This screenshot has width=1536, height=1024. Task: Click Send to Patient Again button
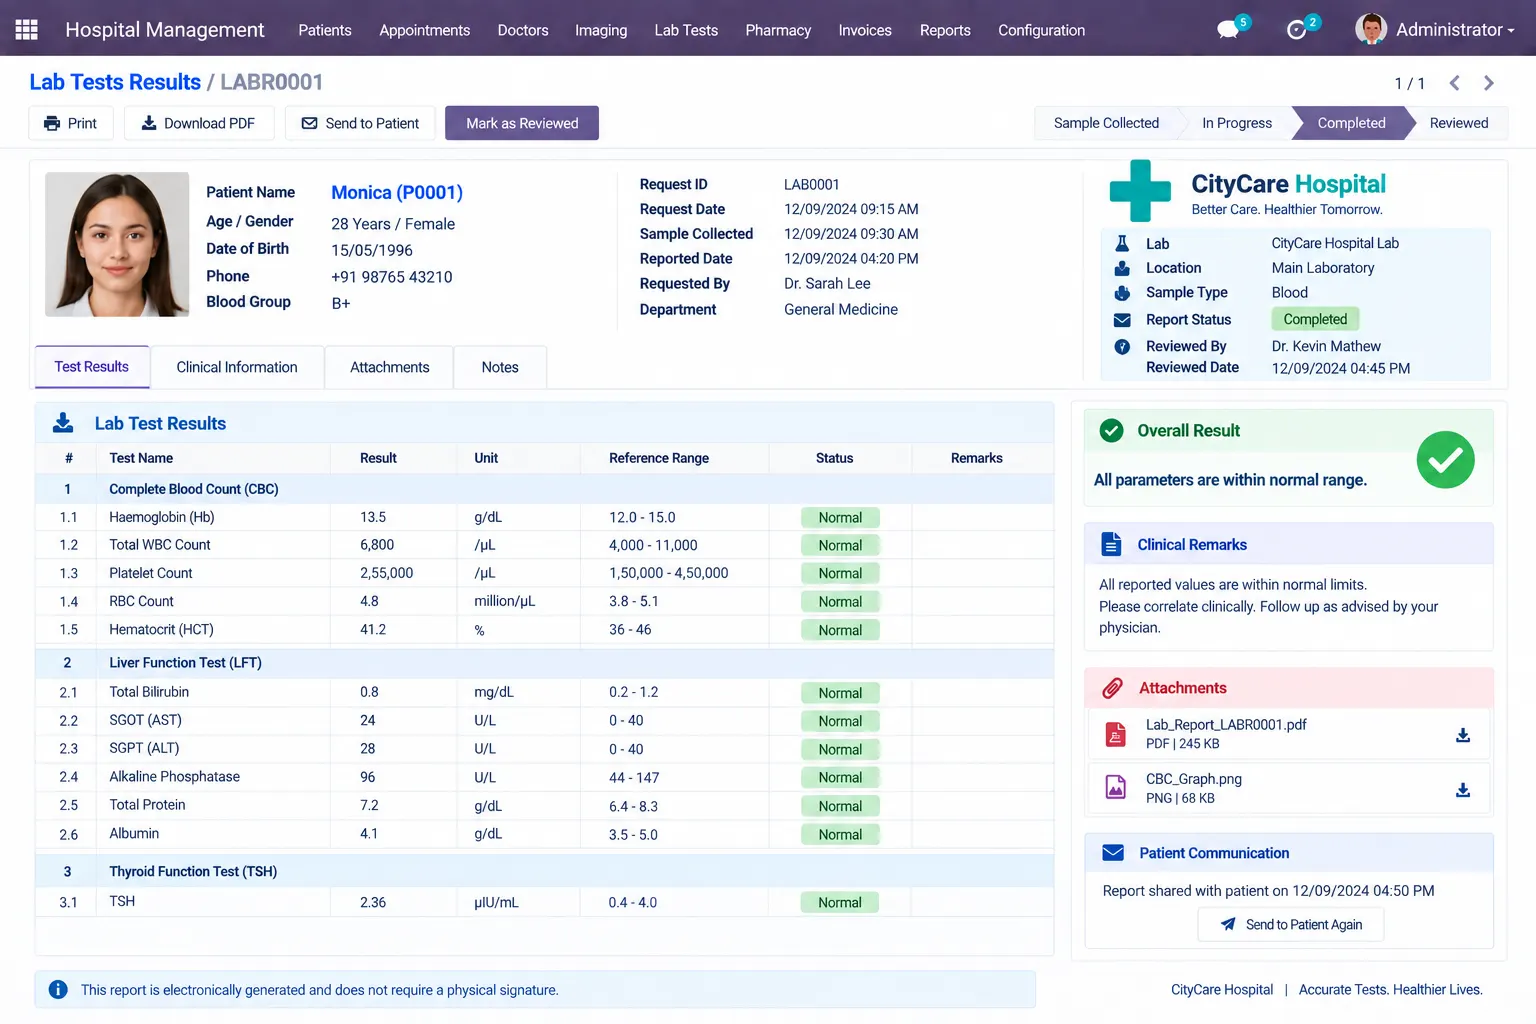point(1291,924)
